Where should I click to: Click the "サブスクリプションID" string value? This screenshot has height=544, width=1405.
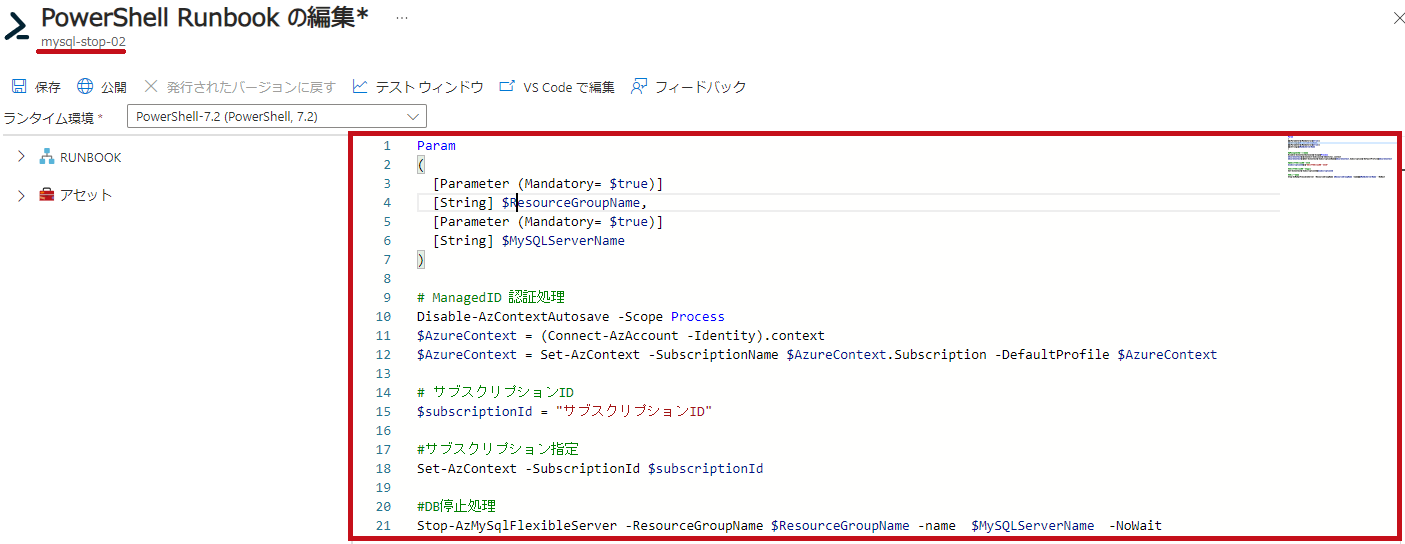tap(633, 411)
